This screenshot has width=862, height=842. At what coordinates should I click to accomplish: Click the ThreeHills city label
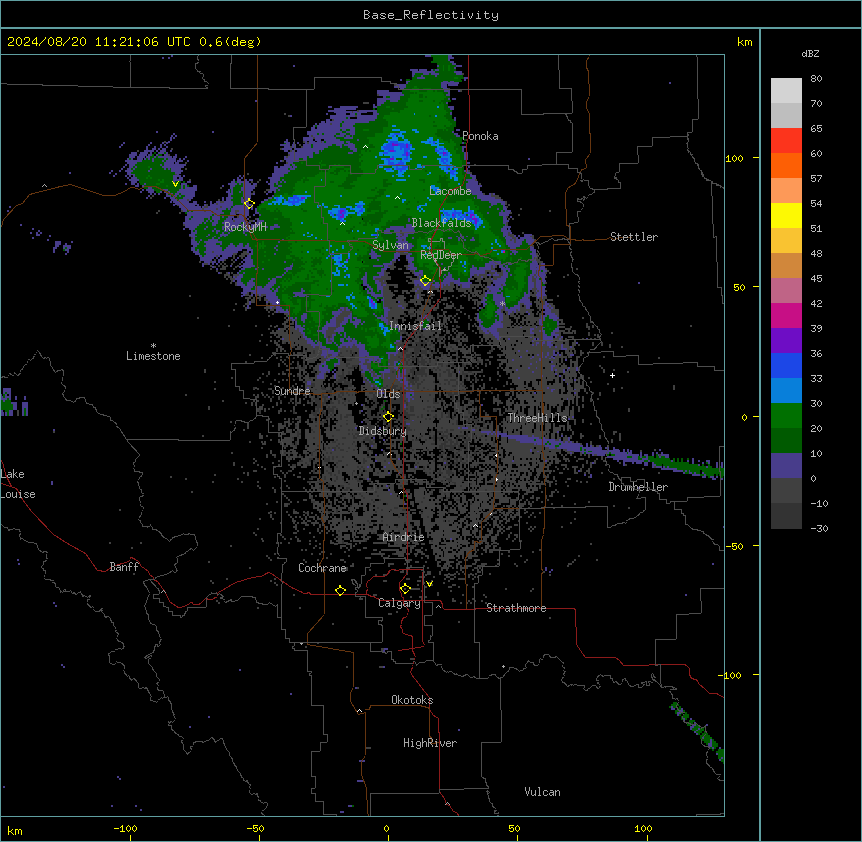click(537, 418)
